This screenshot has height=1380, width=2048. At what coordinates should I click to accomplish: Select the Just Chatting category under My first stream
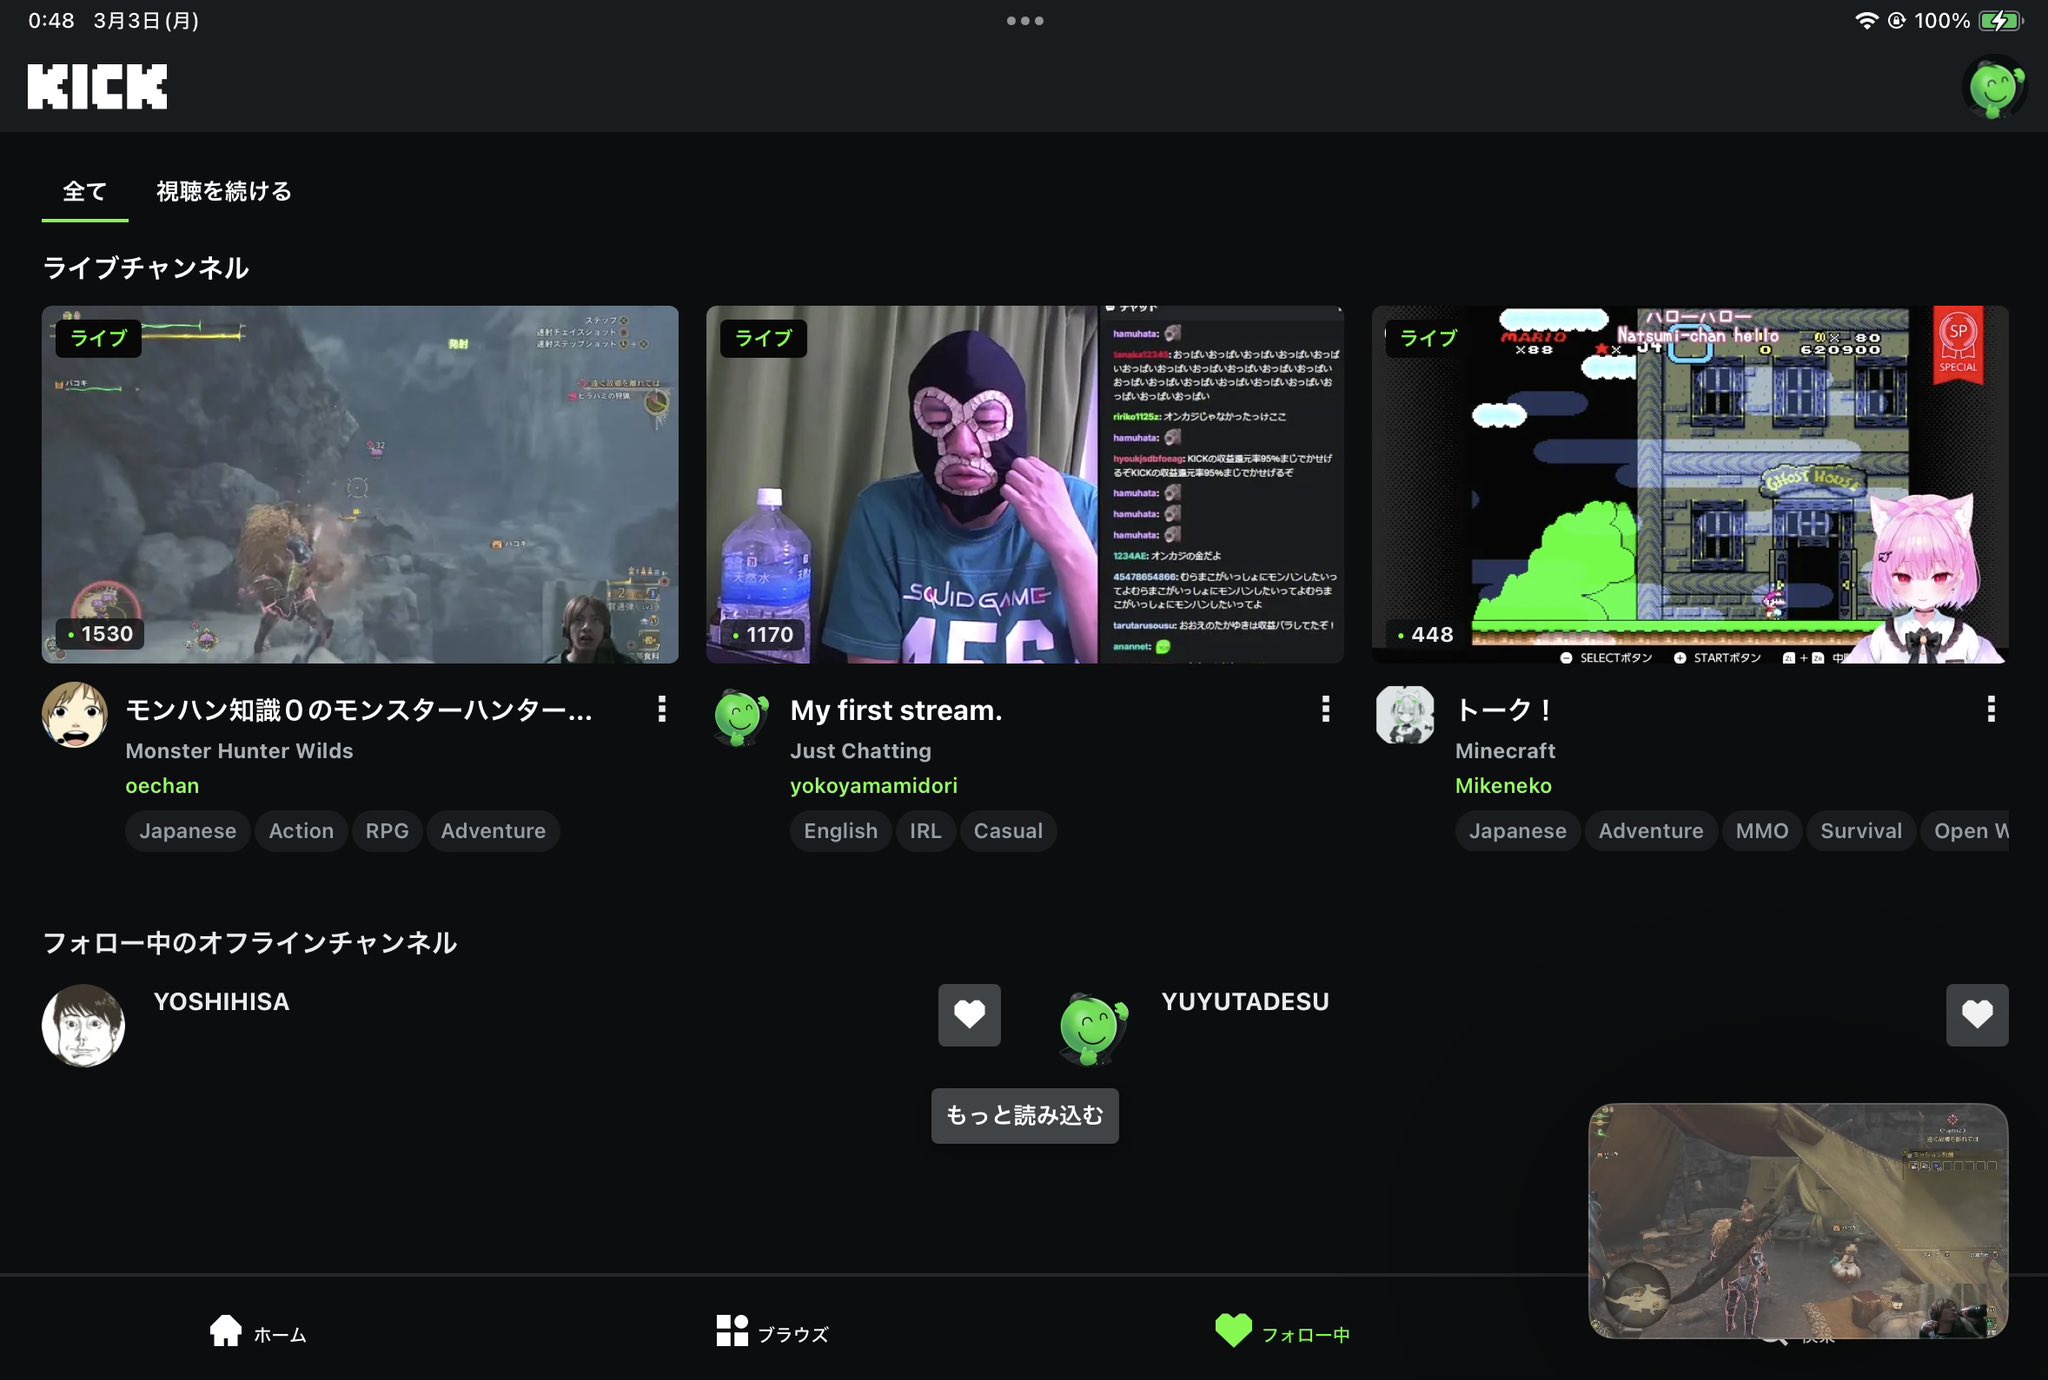click(860, 750)
